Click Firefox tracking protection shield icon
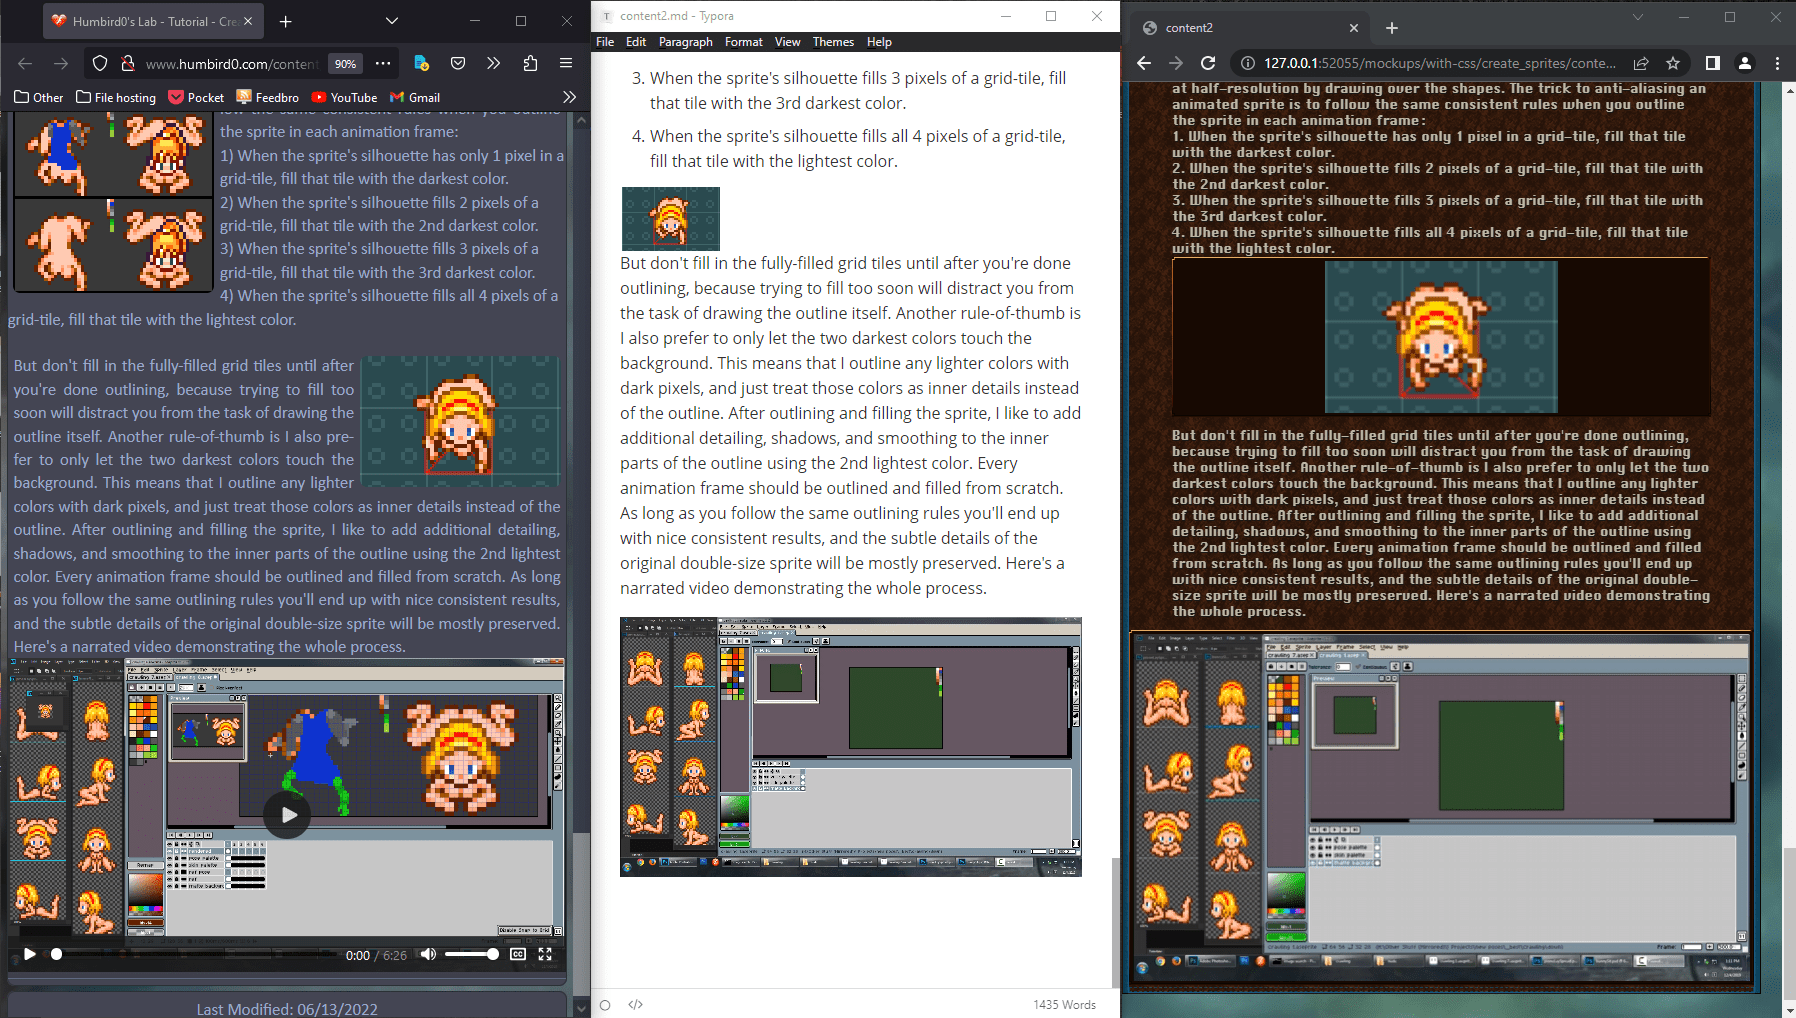1796x1018 pixels. [100, 63]
